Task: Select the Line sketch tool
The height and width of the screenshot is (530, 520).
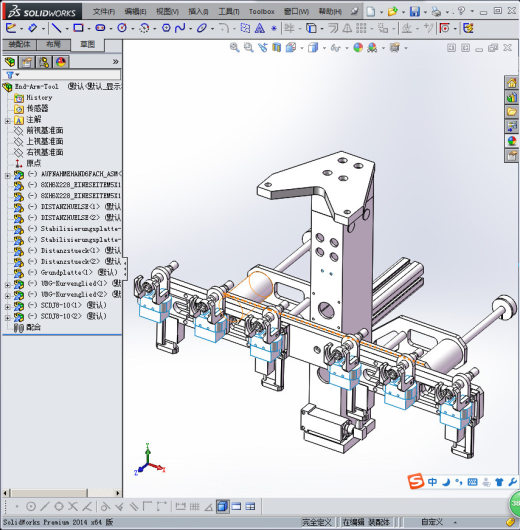Action: [x=56, y=28]
